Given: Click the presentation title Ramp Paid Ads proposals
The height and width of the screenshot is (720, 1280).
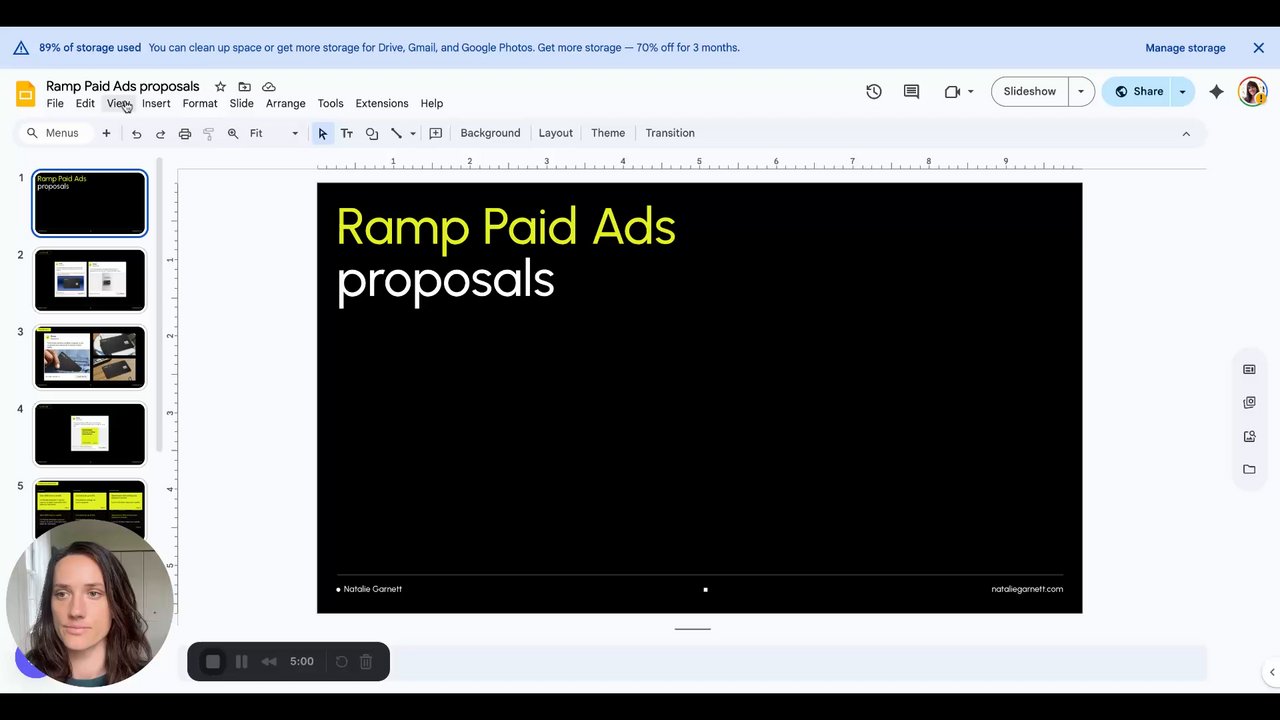Looking at the screenshot, I should (x=123, y=86).
